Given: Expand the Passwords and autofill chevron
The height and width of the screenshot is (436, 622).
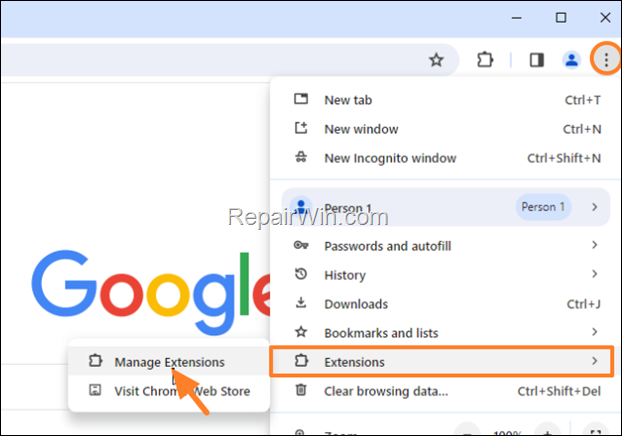Looking at the screenshot, I should pos(594,245).
